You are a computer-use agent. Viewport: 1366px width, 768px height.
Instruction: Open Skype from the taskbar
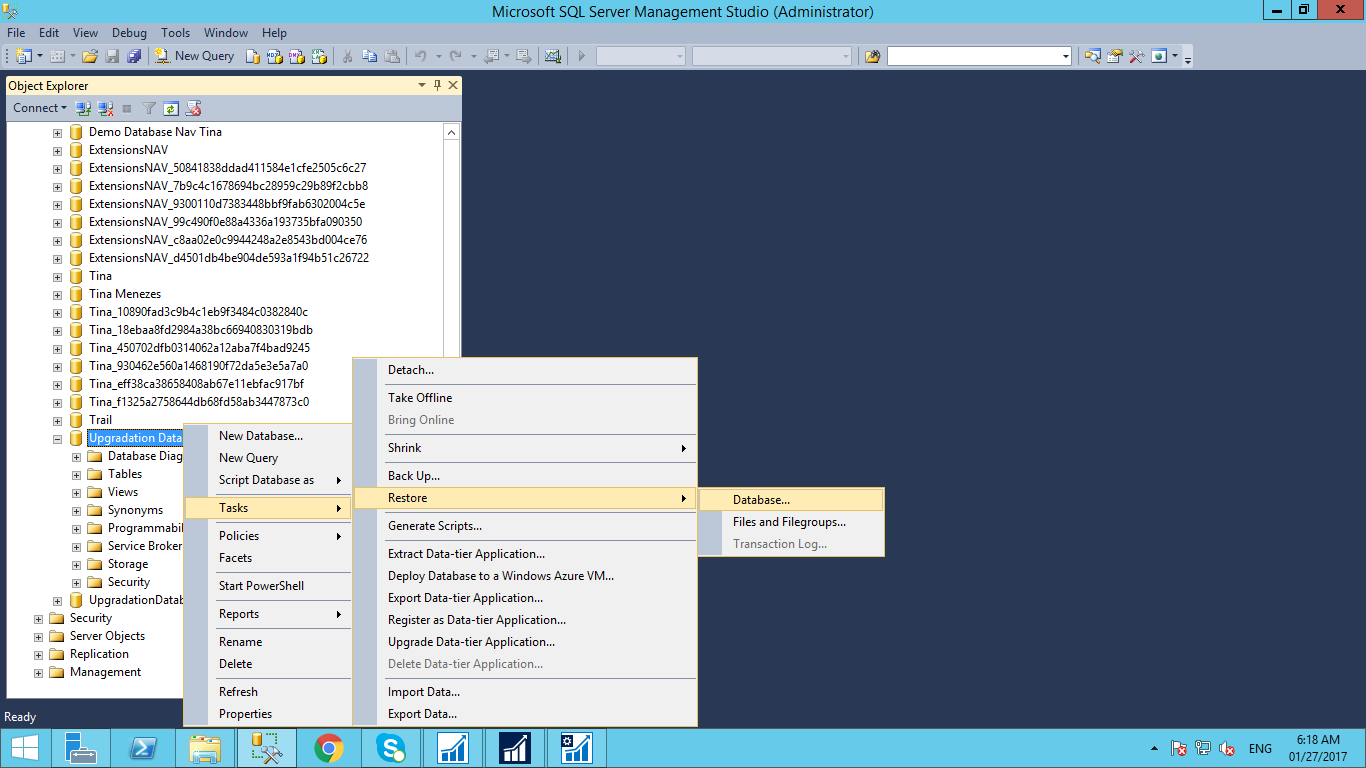pyautogui.click(x=391, y=748)
